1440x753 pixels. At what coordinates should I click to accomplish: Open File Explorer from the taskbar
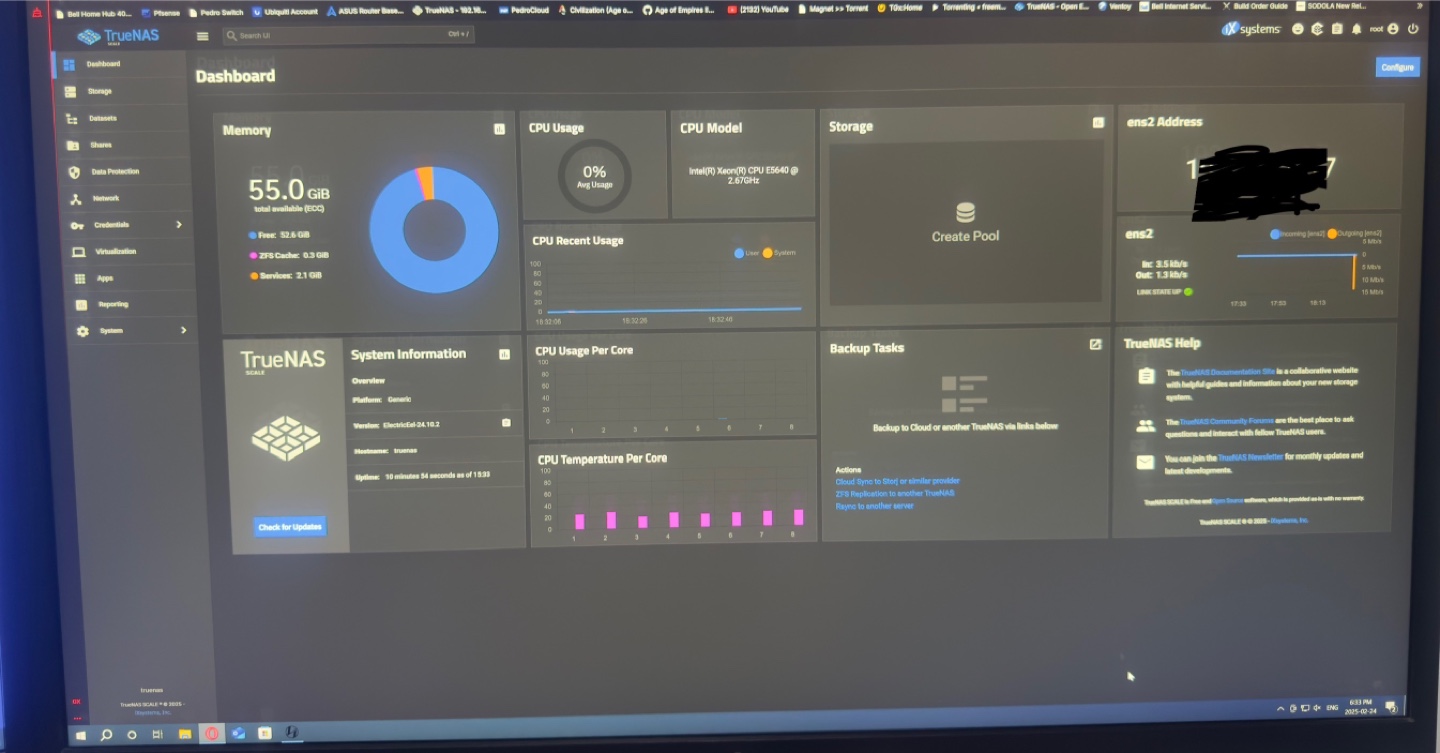click(x=184, y=734)
